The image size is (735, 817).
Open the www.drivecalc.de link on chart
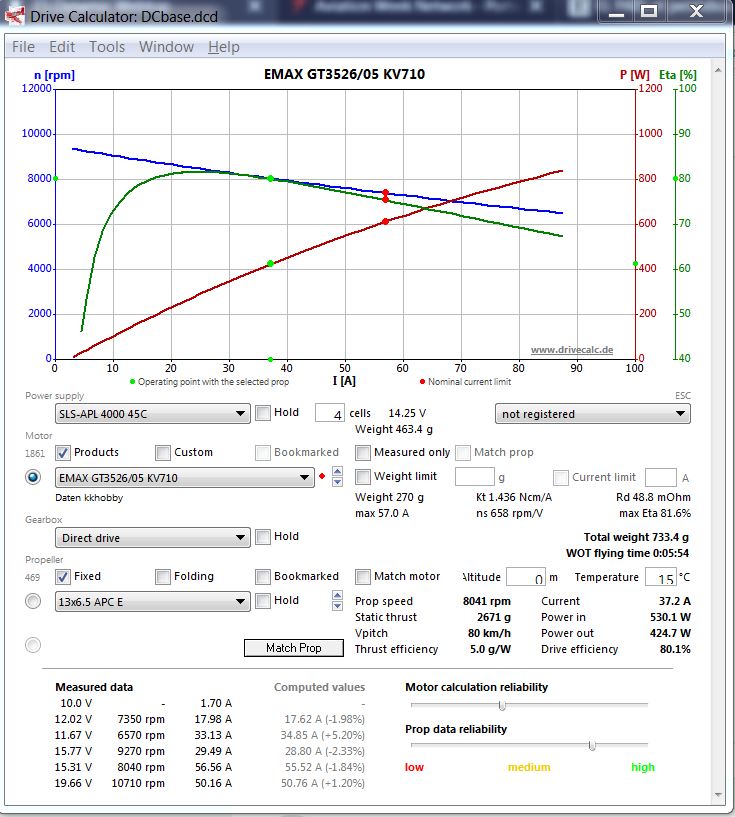pos(571,350)
